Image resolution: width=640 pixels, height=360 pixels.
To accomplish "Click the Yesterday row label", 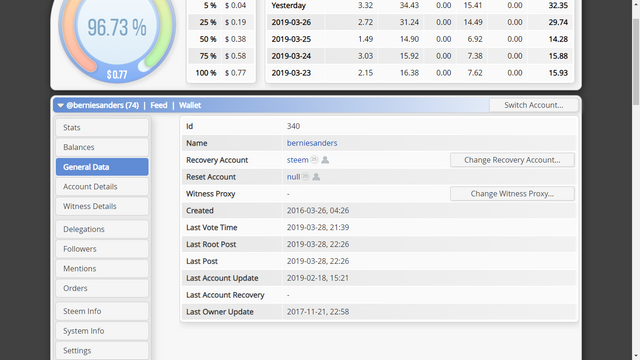I will click(x=289, y=5).
